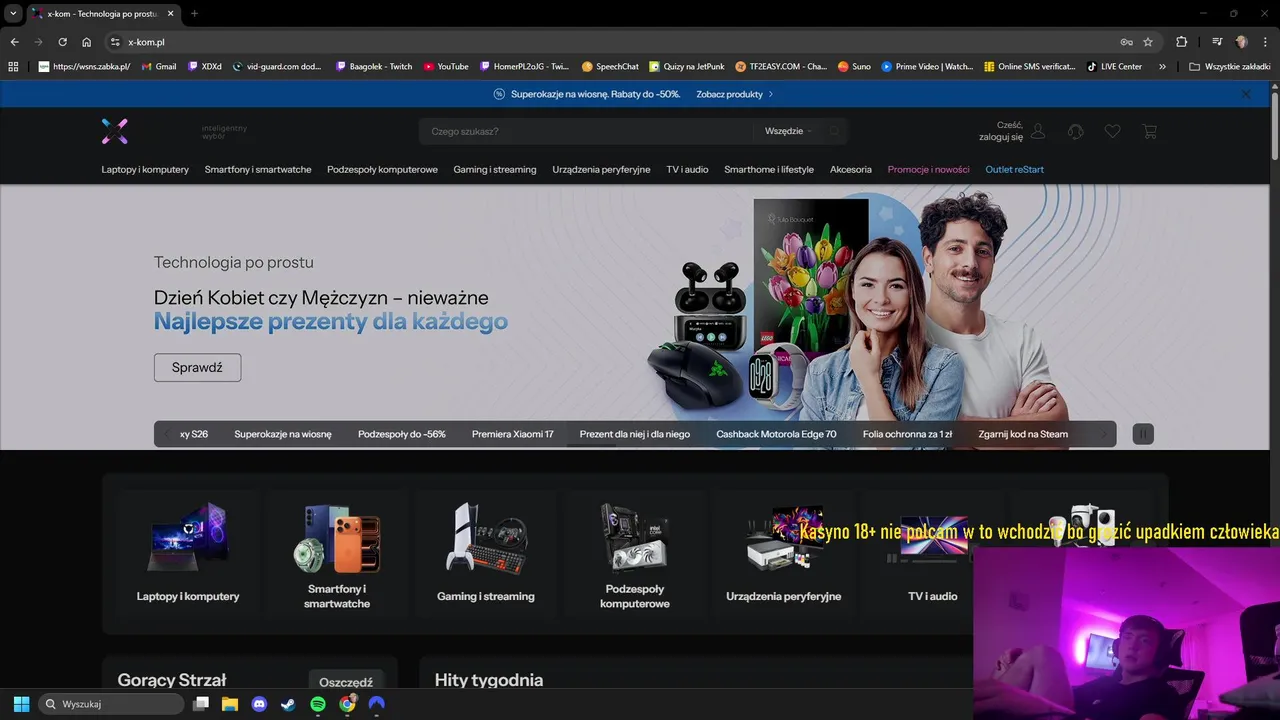Open the Laptopy i komputery menu
This screenshot has height=720, width=1280.
pos(145,170)
